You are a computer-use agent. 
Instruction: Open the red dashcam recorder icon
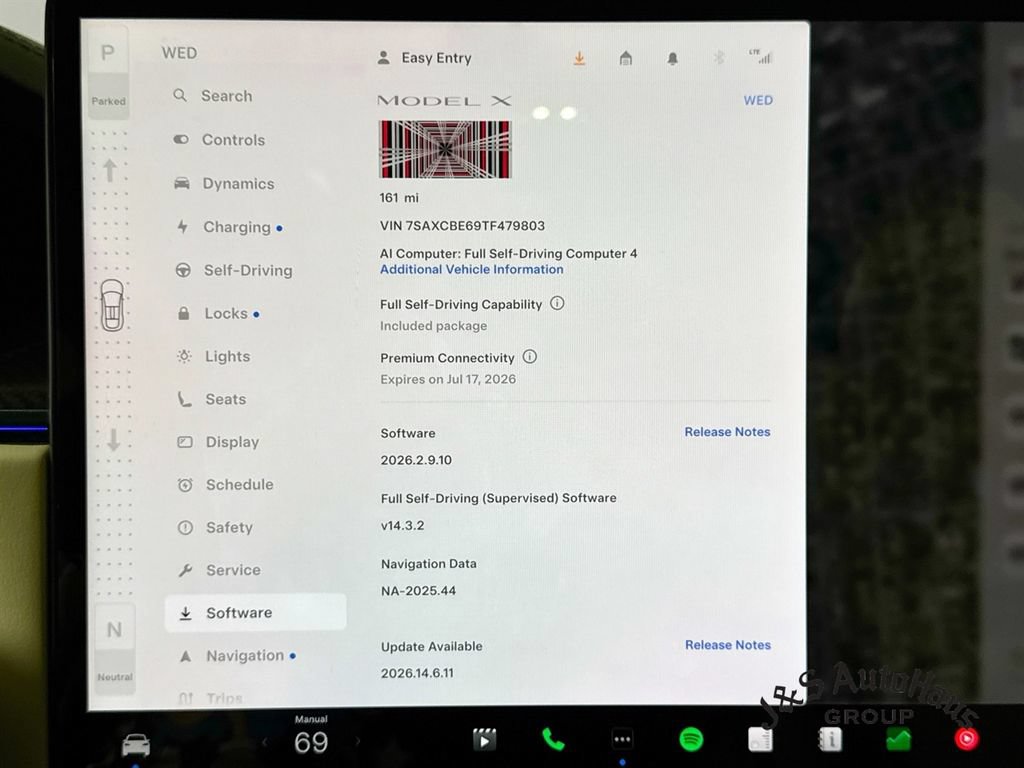pyautogui.click(x=967, y=739)
